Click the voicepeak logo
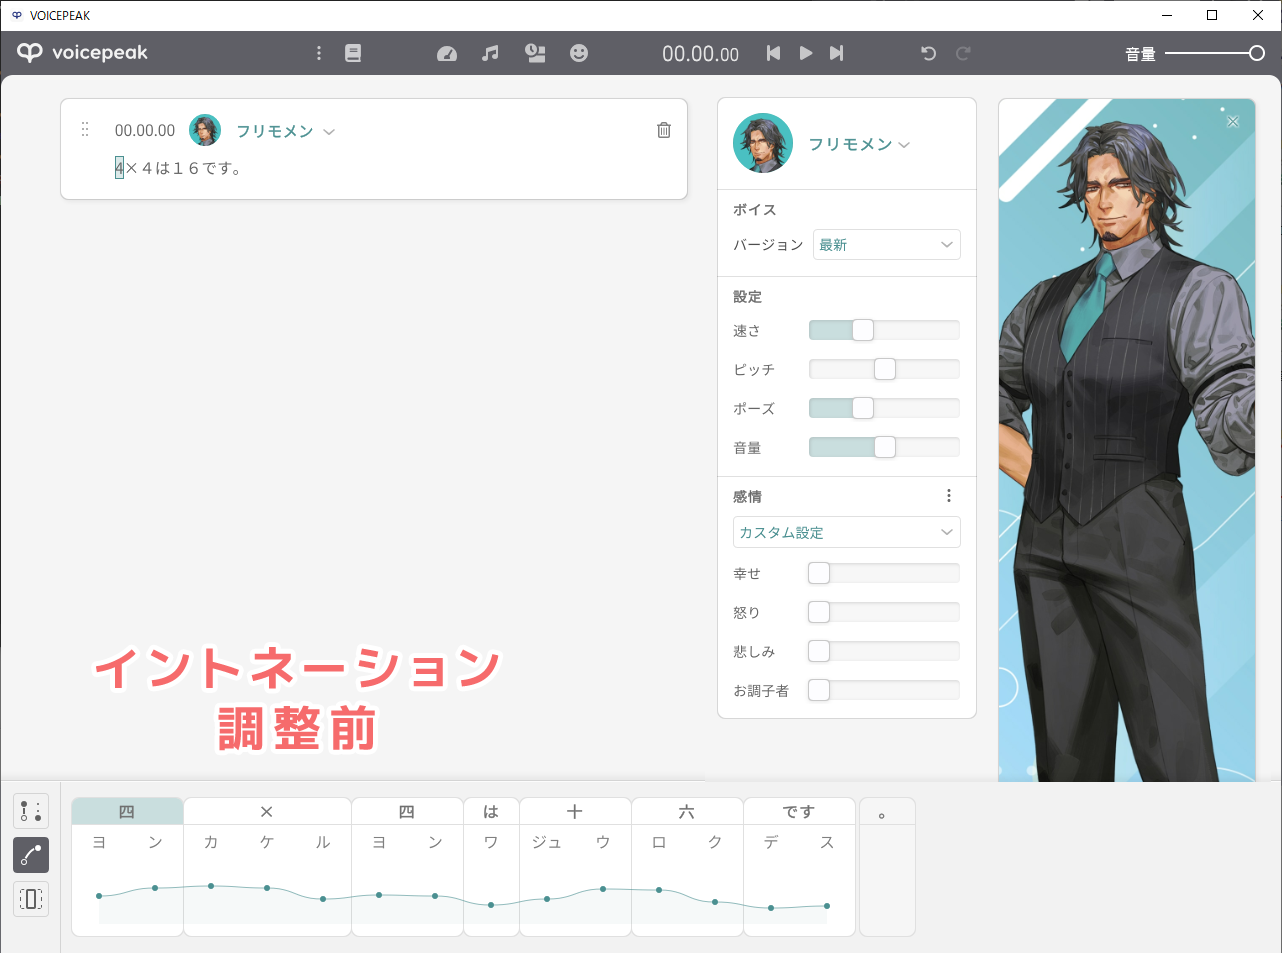 pyautogui.click(x=82, y=53)
